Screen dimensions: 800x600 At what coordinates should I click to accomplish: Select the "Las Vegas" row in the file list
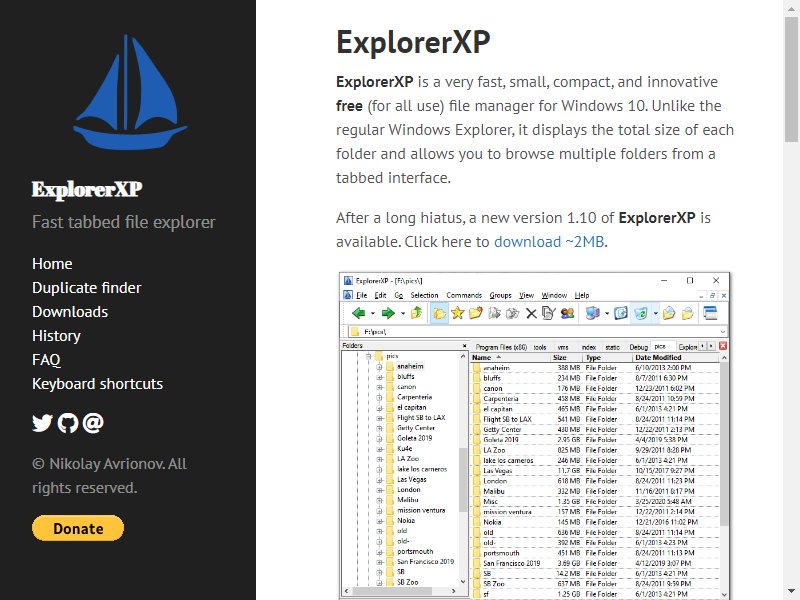pos(595,471)
